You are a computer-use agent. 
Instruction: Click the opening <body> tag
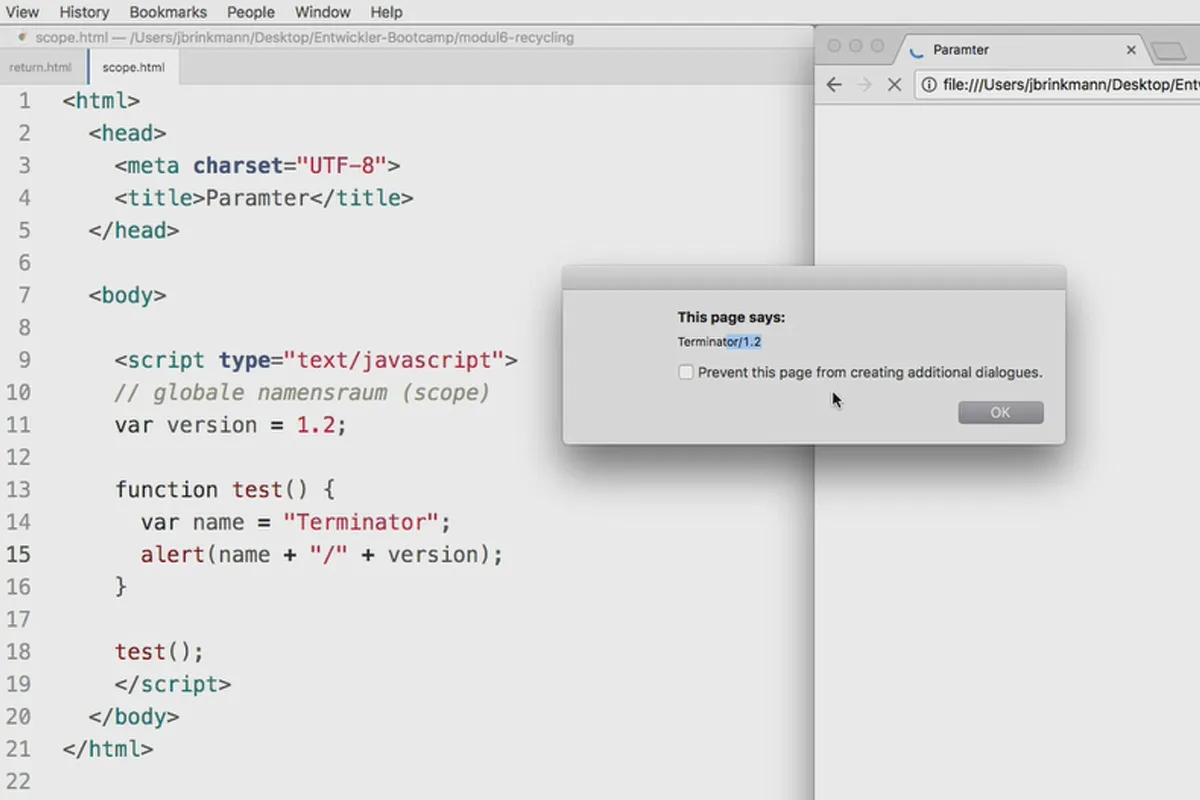(x=127, y=295)
